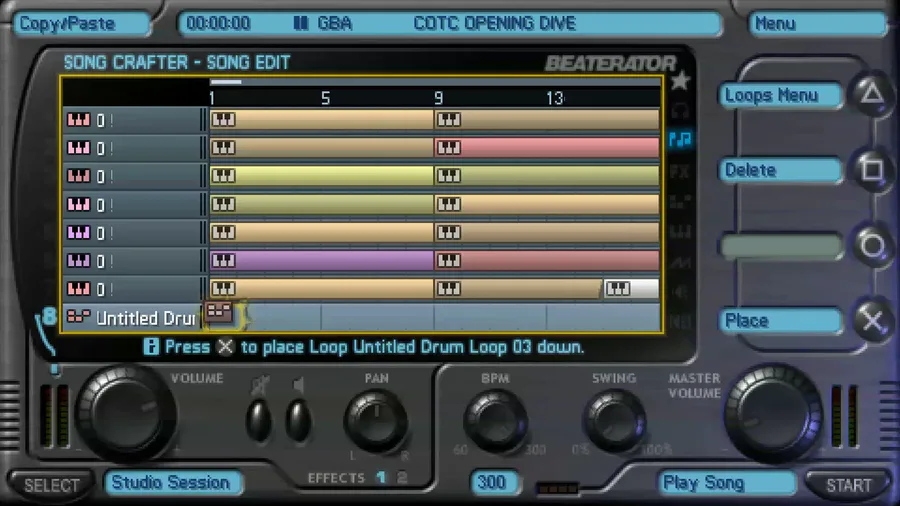The width and height of the screenshot is (900, 506).
Task: Jump to bar 5 marker on timeline
Action: 325,99
